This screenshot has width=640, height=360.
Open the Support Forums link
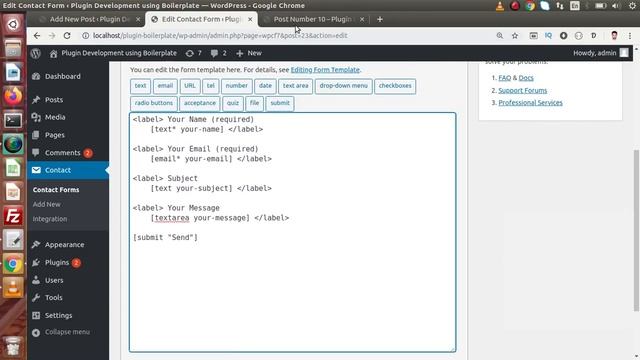point(522,90)
